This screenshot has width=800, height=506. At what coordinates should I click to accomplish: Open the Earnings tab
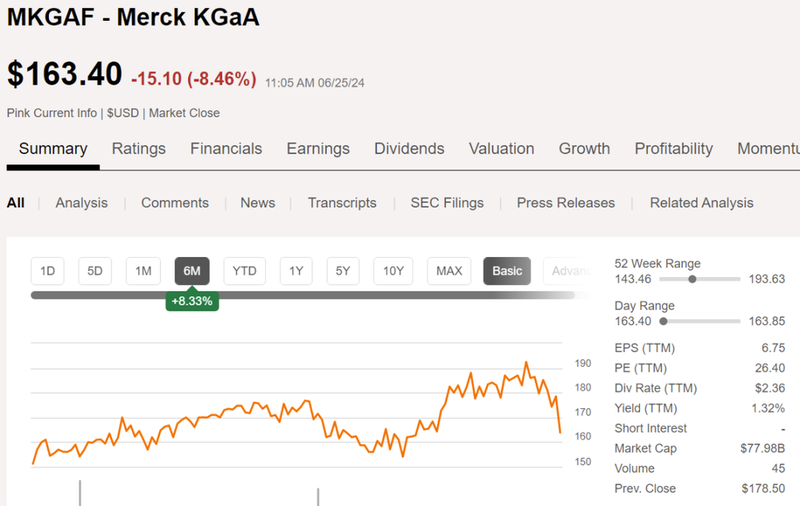point(318,149)
